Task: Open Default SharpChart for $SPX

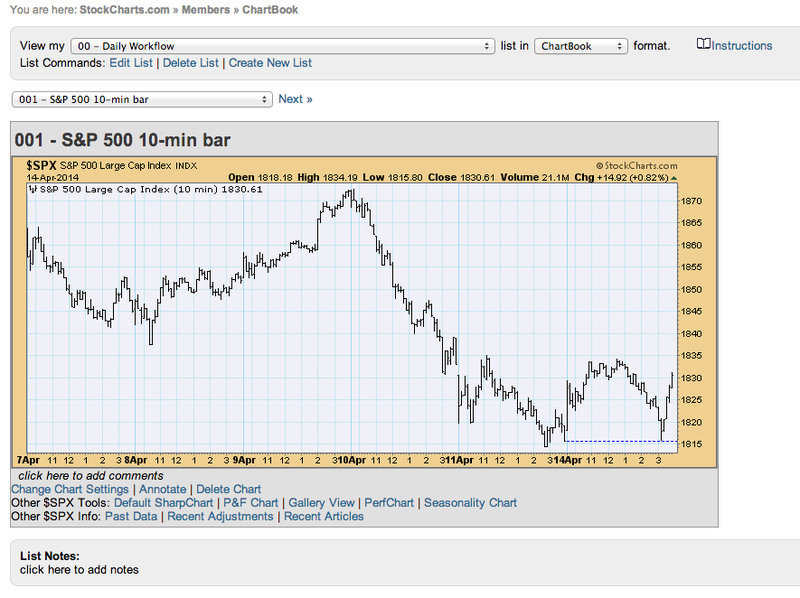Action: coord(163,503)
